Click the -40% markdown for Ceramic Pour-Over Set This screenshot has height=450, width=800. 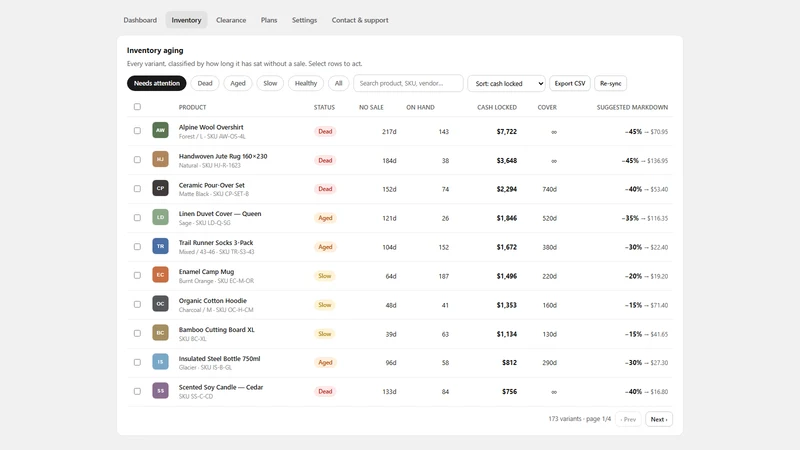click(633, 189)
